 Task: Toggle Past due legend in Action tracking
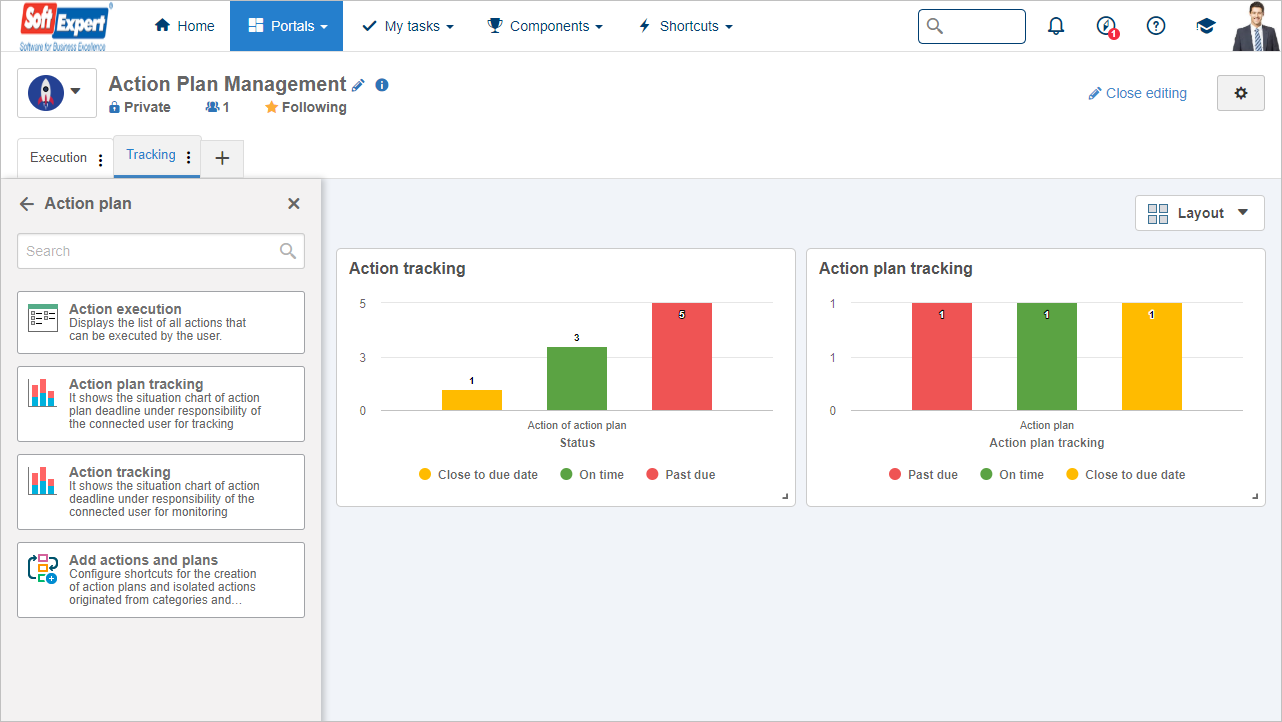(681, 475)
